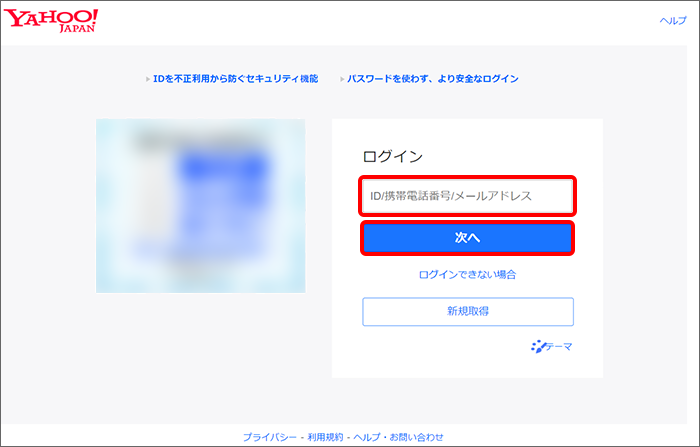
Task: Open the ログインできない場合 link
Action: tap(467, 274)
